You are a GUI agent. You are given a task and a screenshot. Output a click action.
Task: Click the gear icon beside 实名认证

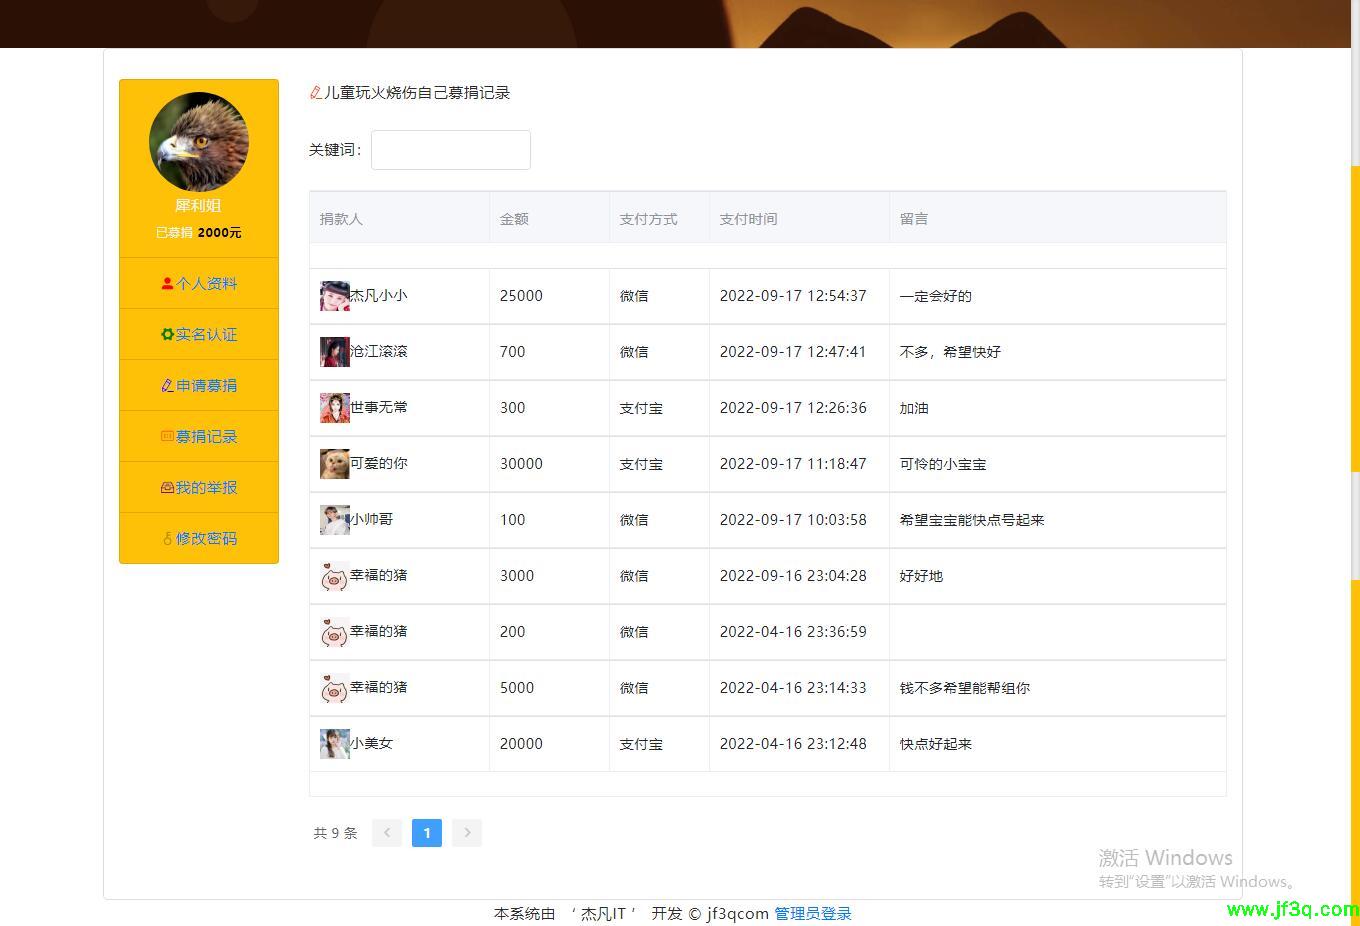(x=167, y=334)
